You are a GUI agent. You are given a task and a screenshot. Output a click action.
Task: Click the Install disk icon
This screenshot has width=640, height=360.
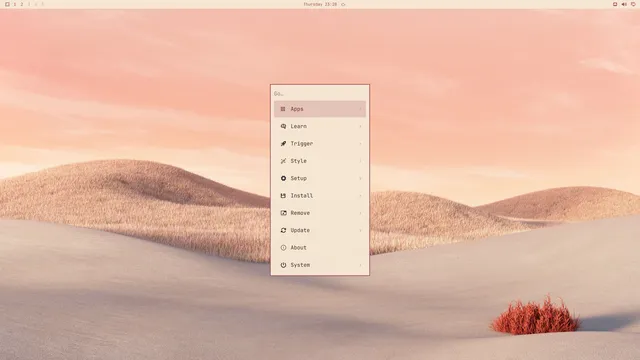pyautogui.click(x=283, y=196)
